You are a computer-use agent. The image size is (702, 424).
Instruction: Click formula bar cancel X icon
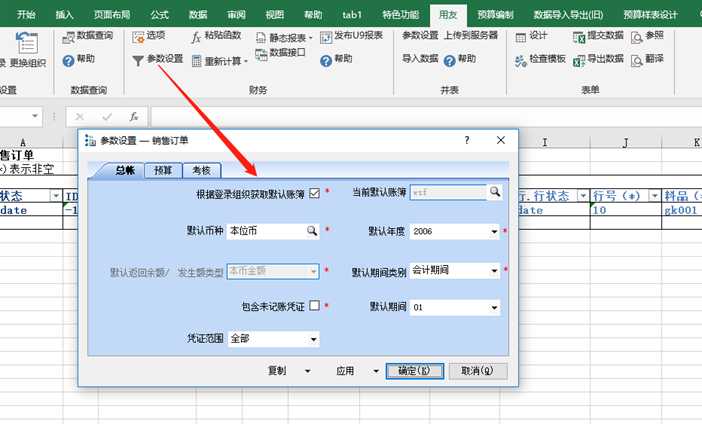80,117
